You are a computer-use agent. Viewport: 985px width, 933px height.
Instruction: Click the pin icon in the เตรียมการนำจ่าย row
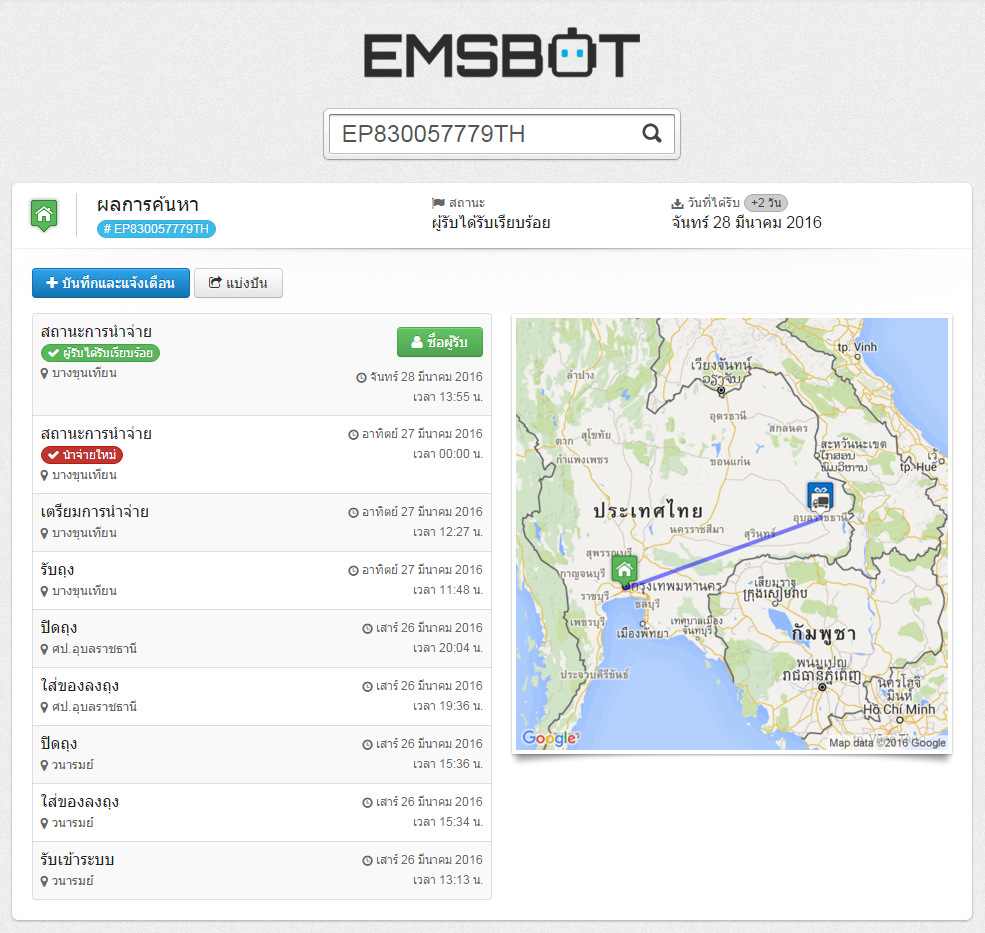pyautogui.click(x=44, y=533)
